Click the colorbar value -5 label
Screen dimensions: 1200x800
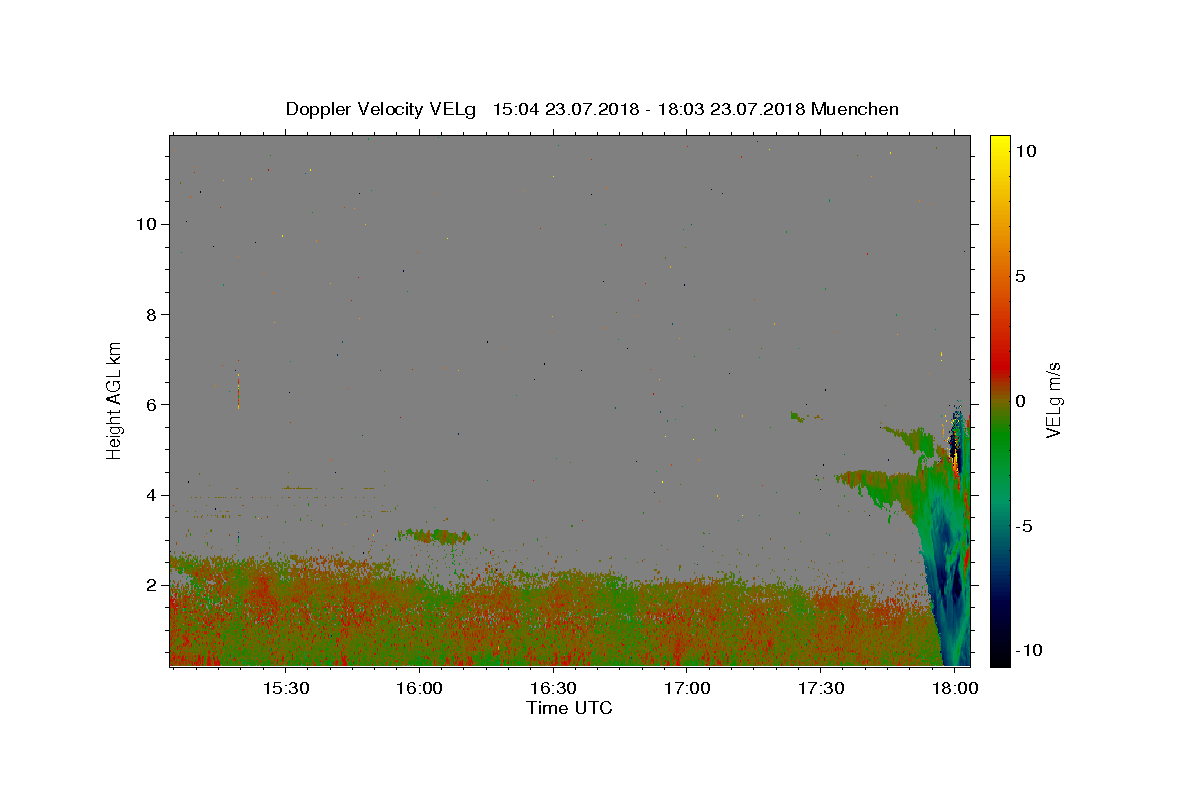[x=1023, y=525]
